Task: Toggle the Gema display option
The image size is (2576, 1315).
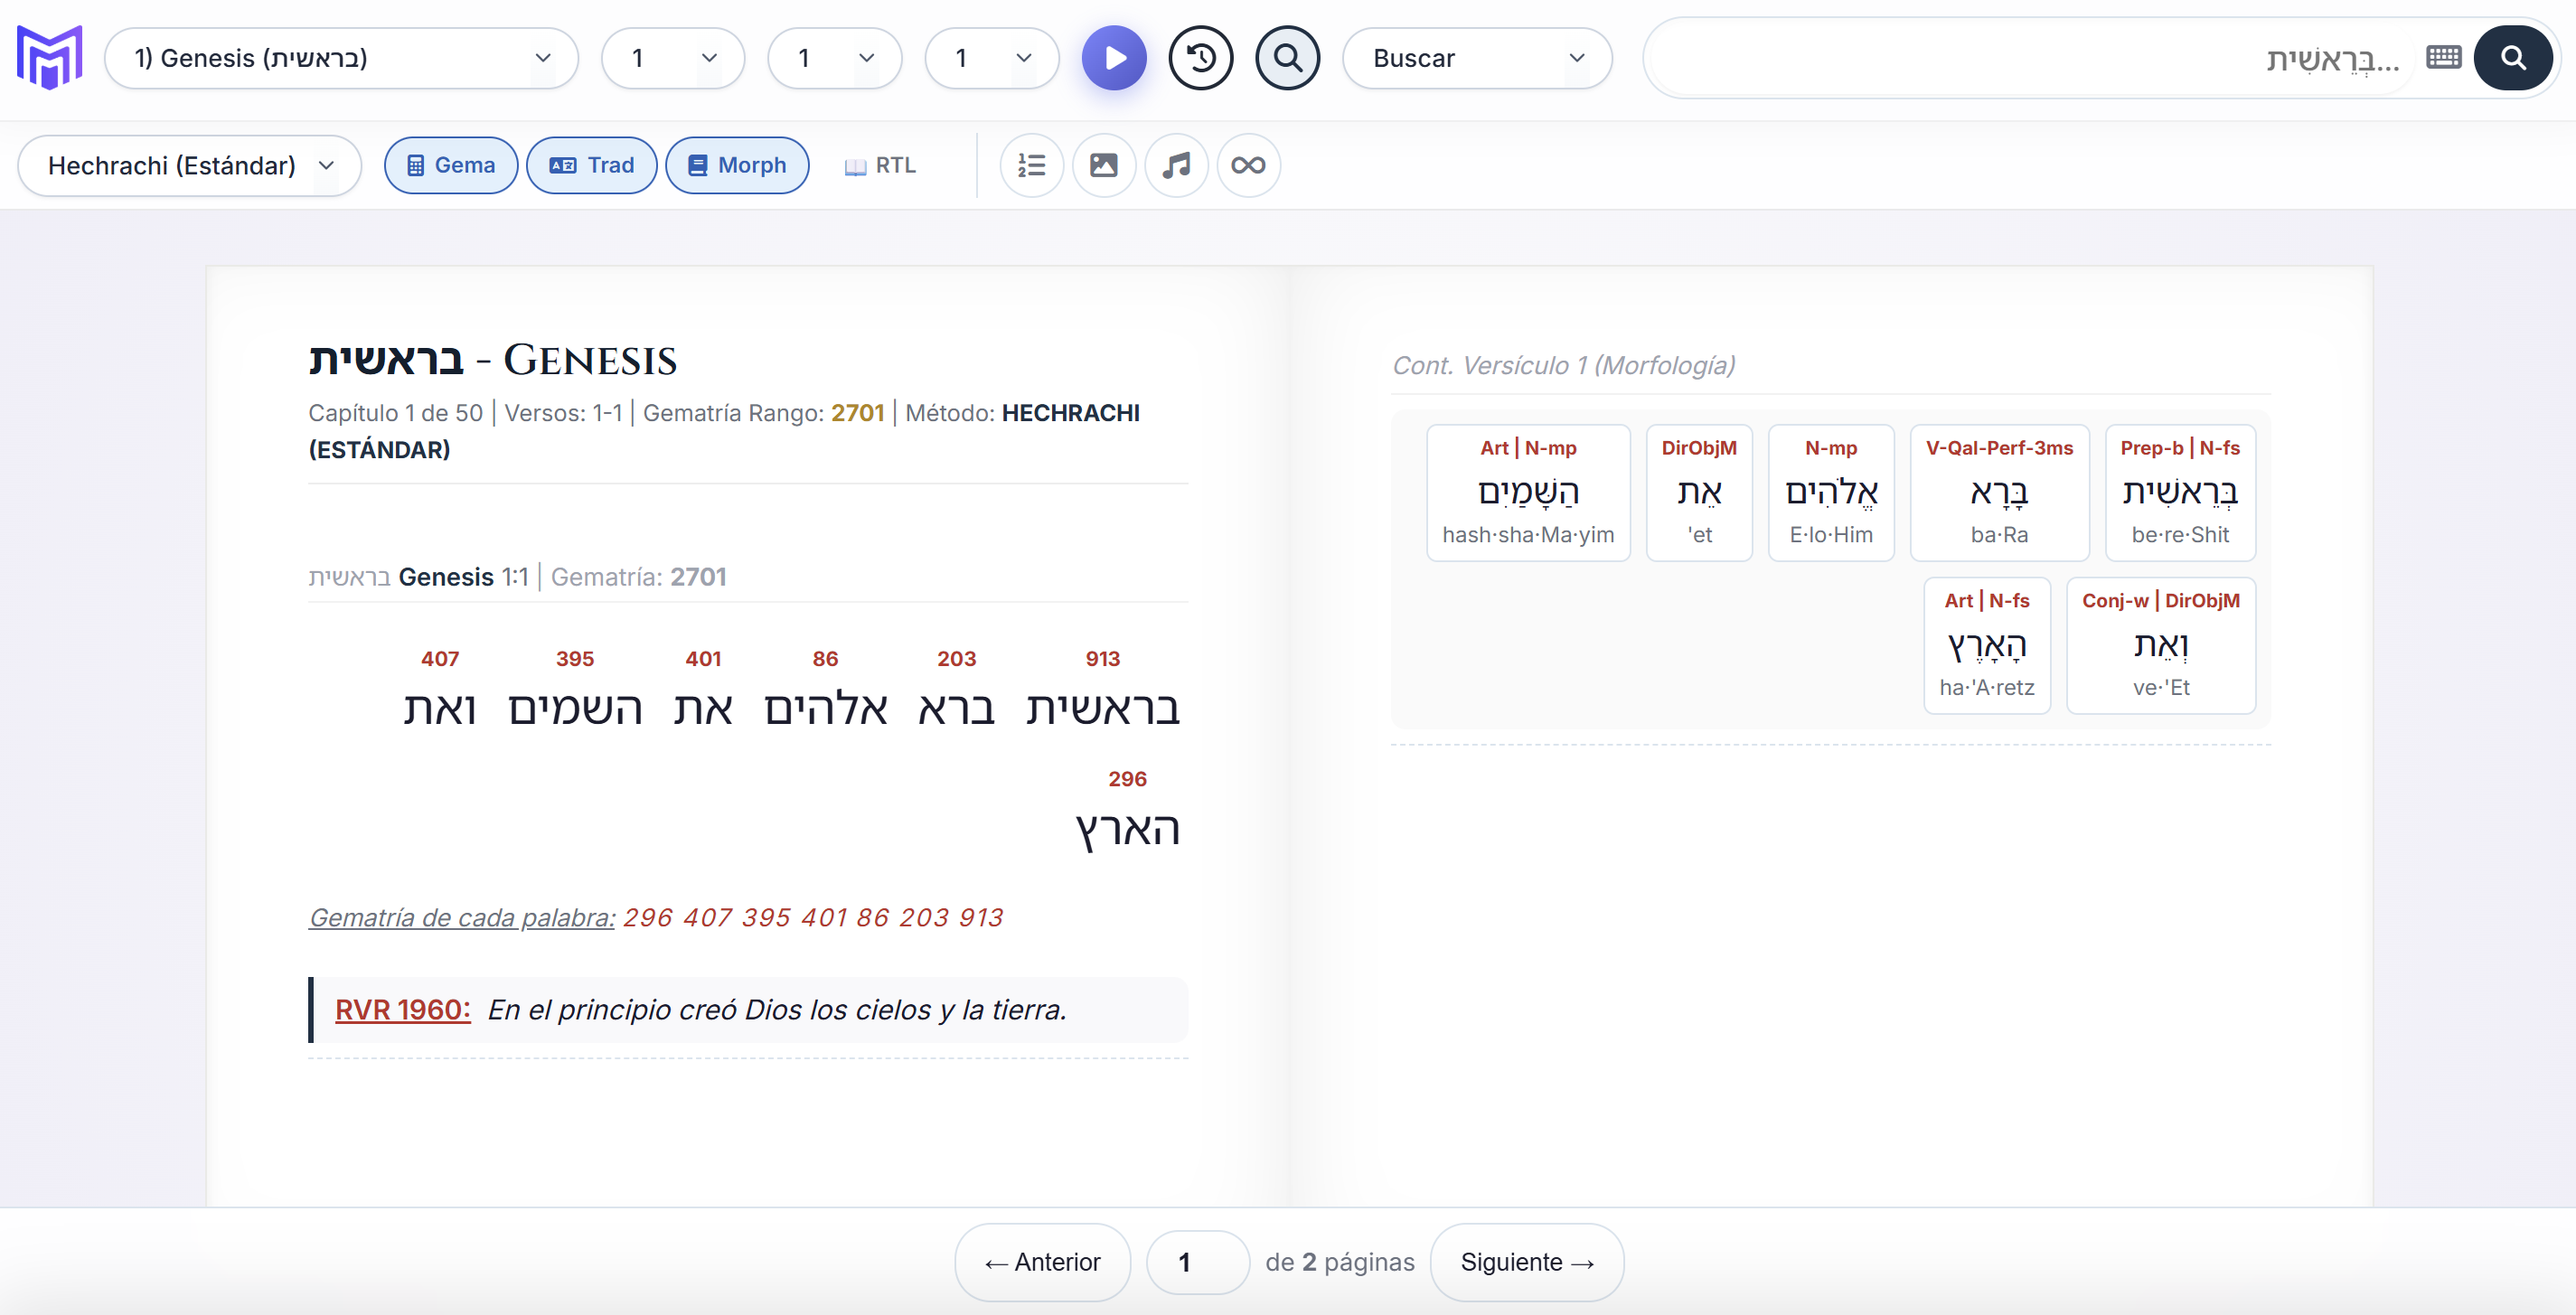Action: (x=451, y=165)
